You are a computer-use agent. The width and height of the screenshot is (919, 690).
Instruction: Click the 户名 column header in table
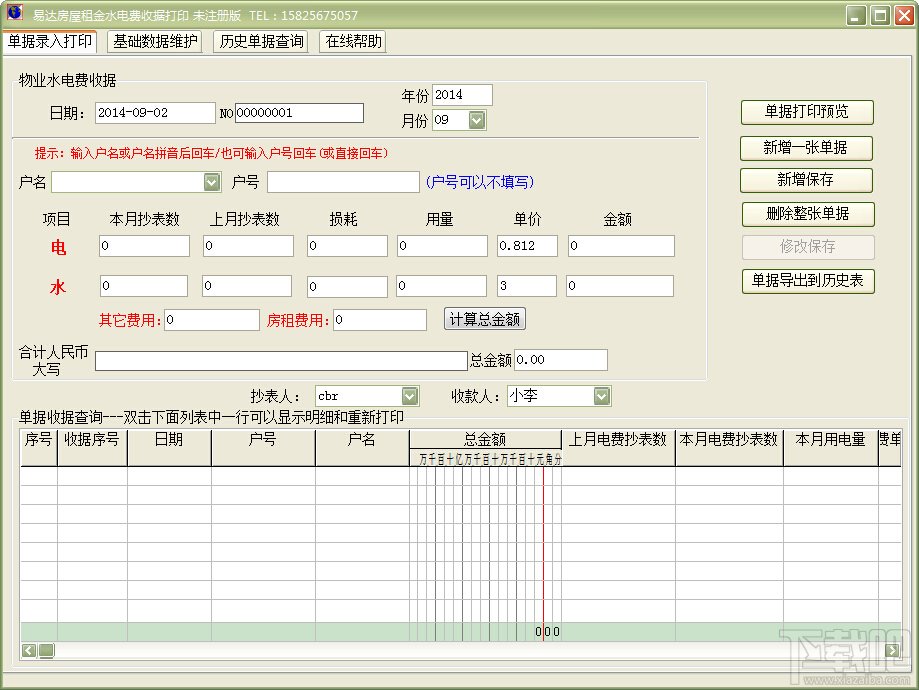[x=362, y=448]
